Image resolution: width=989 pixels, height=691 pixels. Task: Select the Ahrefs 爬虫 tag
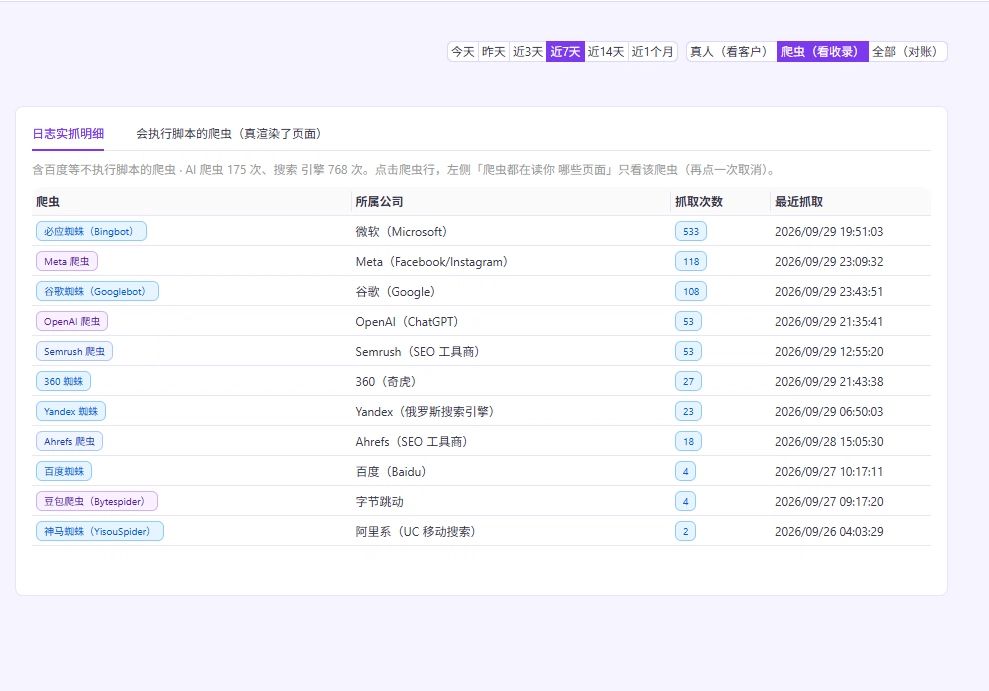[x=69, y=441]
